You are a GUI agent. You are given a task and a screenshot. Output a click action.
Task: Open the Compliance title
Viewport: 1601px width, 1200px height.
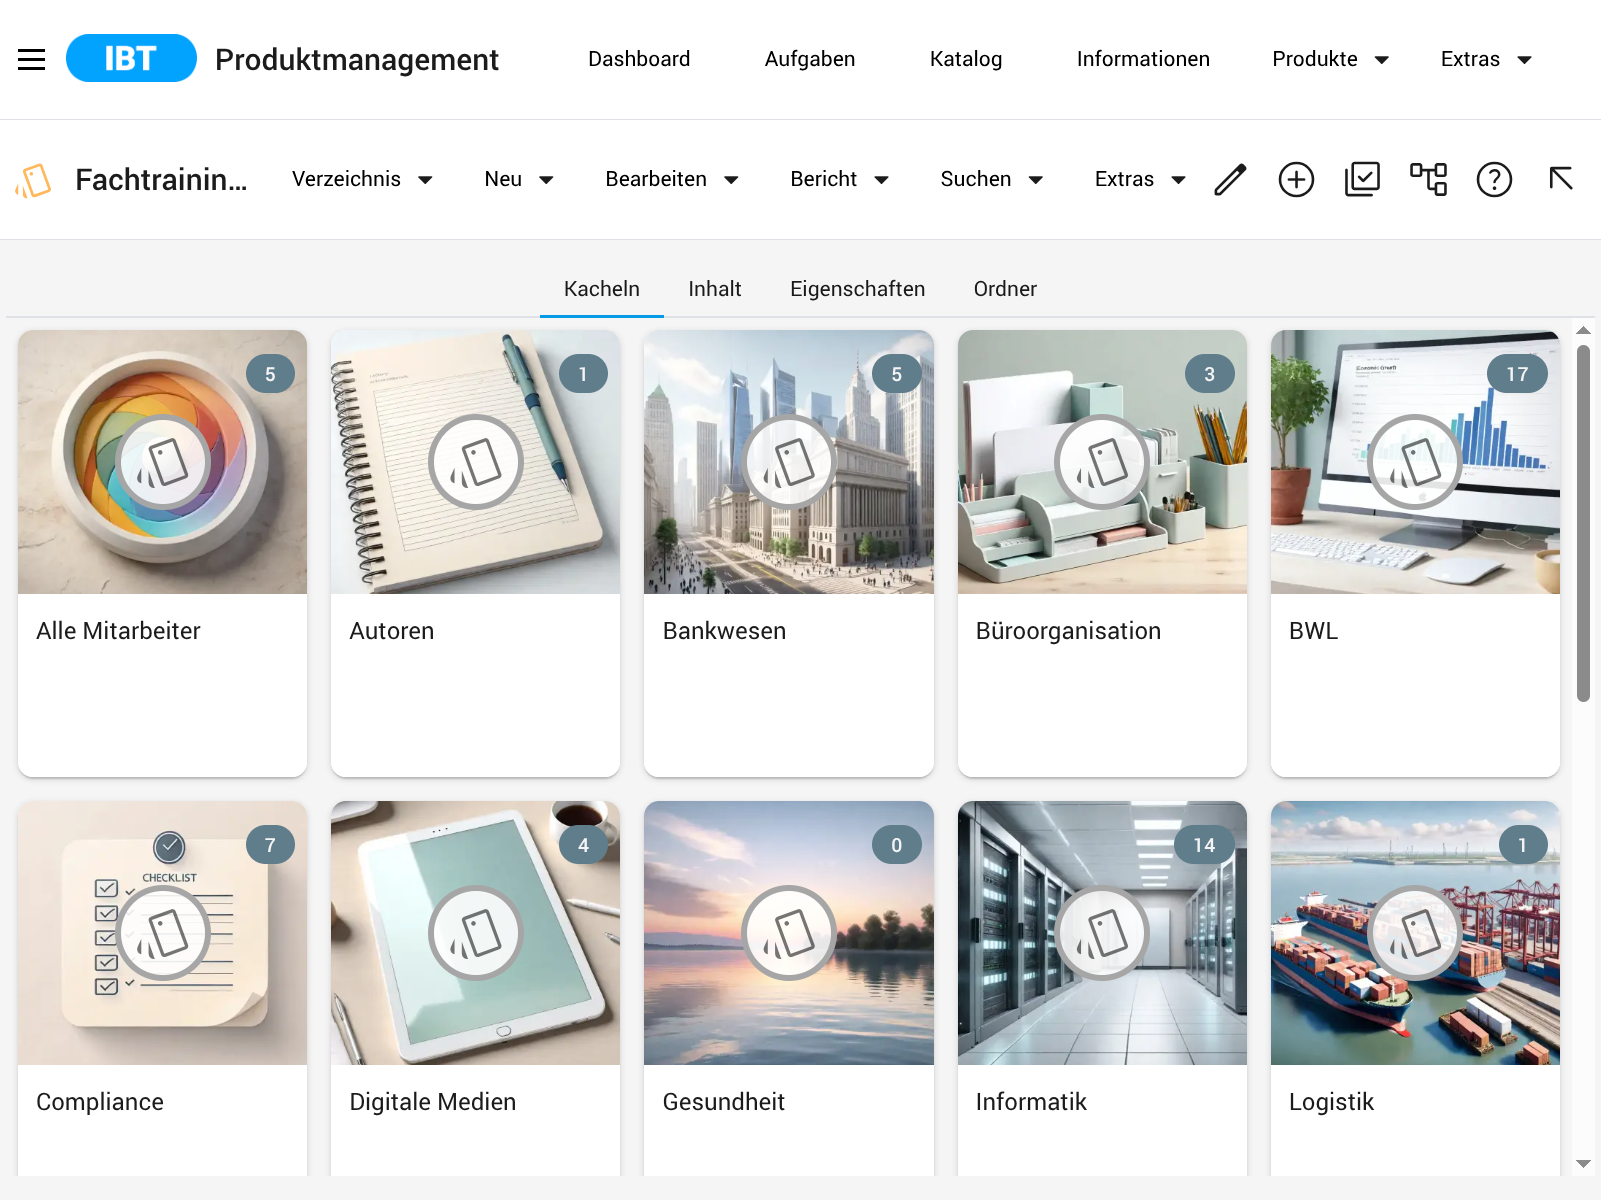click(x=100, y=1102)
